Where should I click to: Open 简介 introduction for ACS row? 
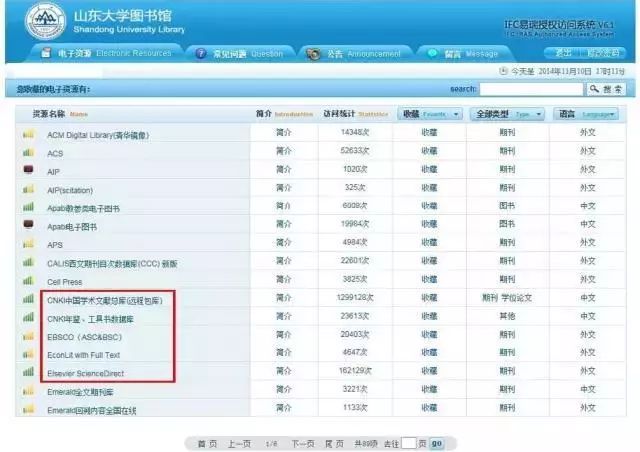[284, 151]
